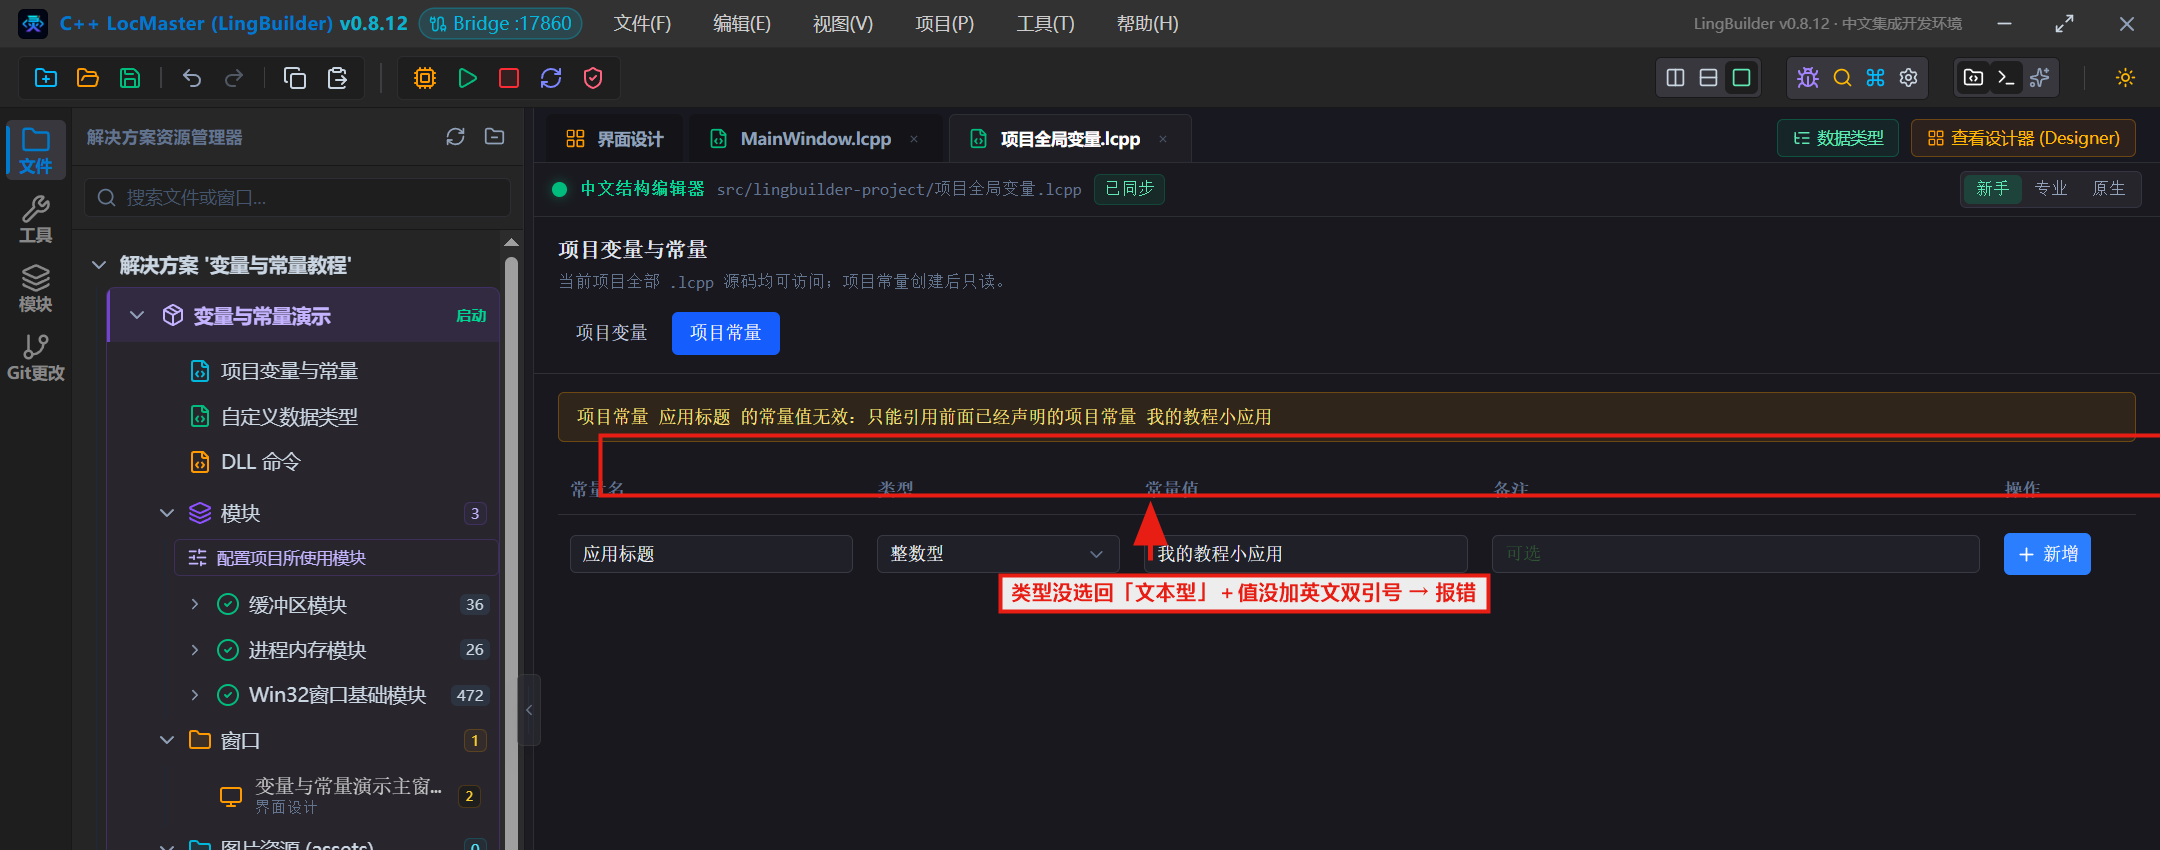Open settings via the gear icon
This screenshot has width=2160, height=850.
[x=1909, y=78]
